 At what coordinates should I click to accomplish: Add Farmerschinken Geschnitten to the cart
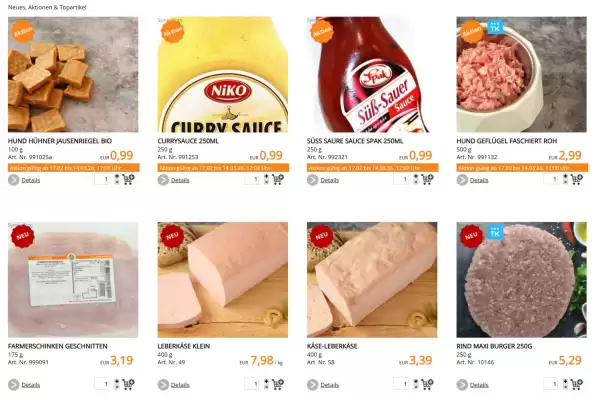[x=128, y=384]
